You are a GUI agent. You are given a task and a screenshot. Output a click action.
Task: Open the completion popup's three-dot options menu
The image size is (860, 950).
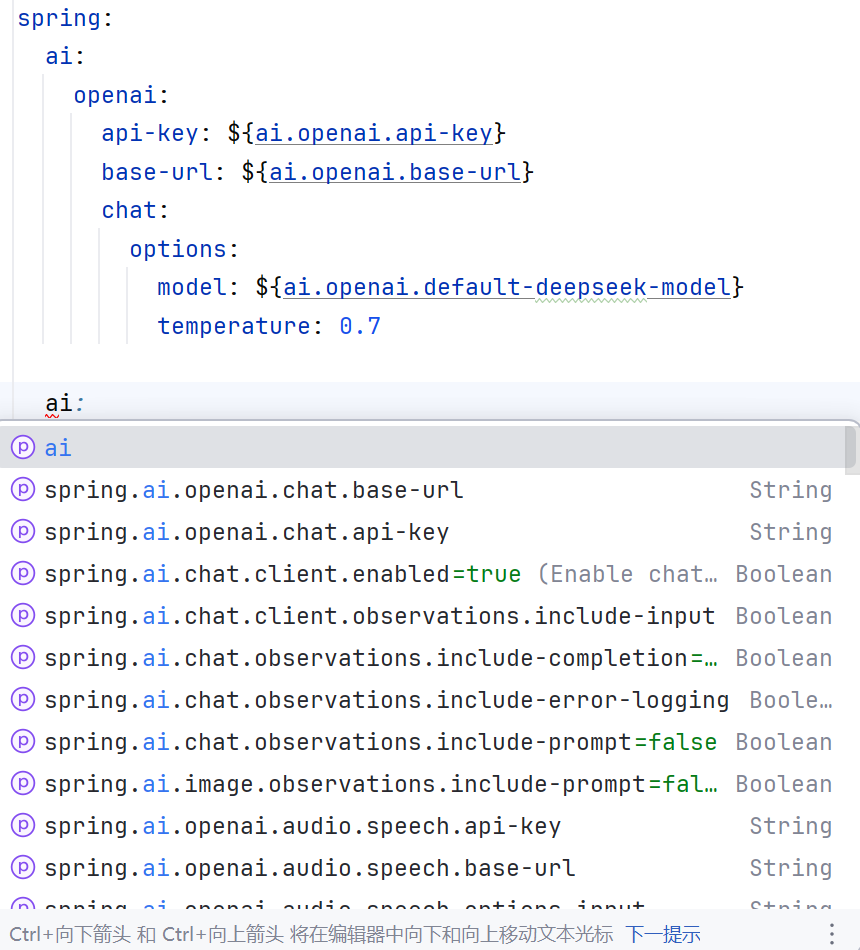[832, 933]
